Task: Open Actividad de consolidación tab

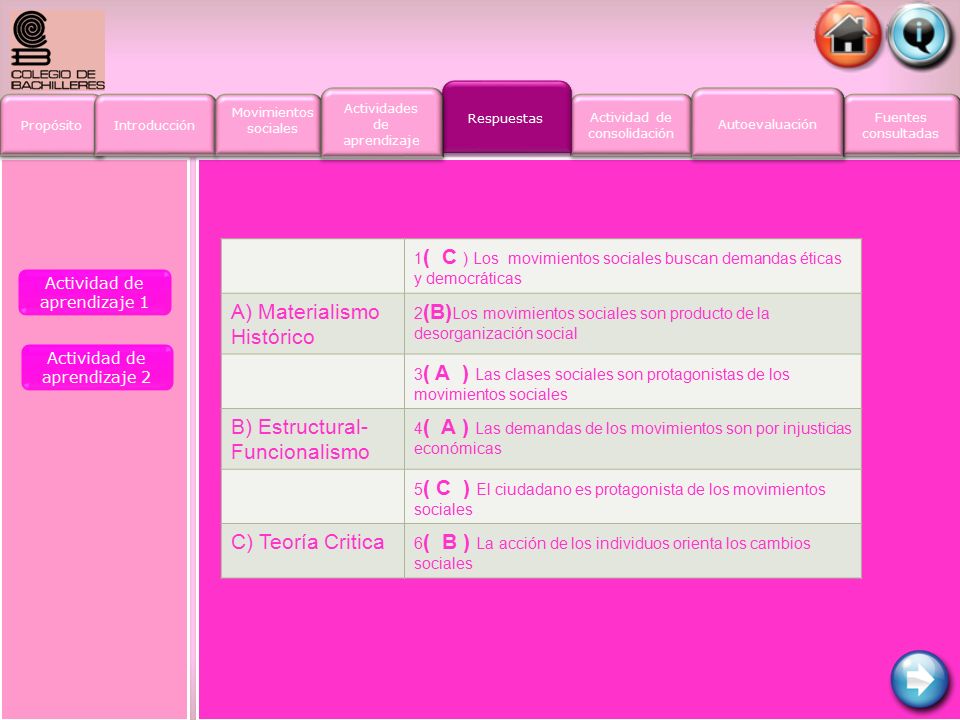Action: click(631, 126)
